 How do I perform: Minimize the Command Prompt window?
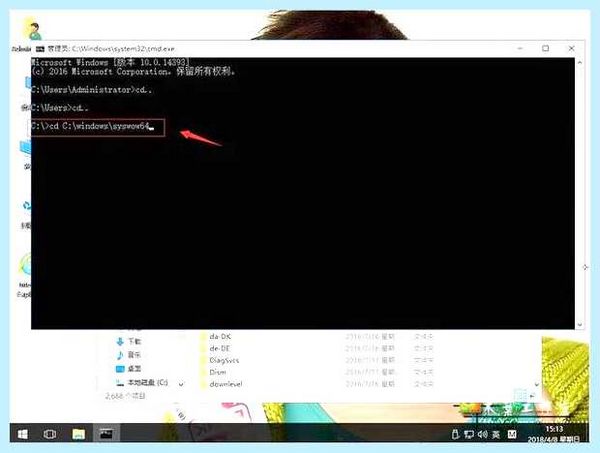(520, 49)
